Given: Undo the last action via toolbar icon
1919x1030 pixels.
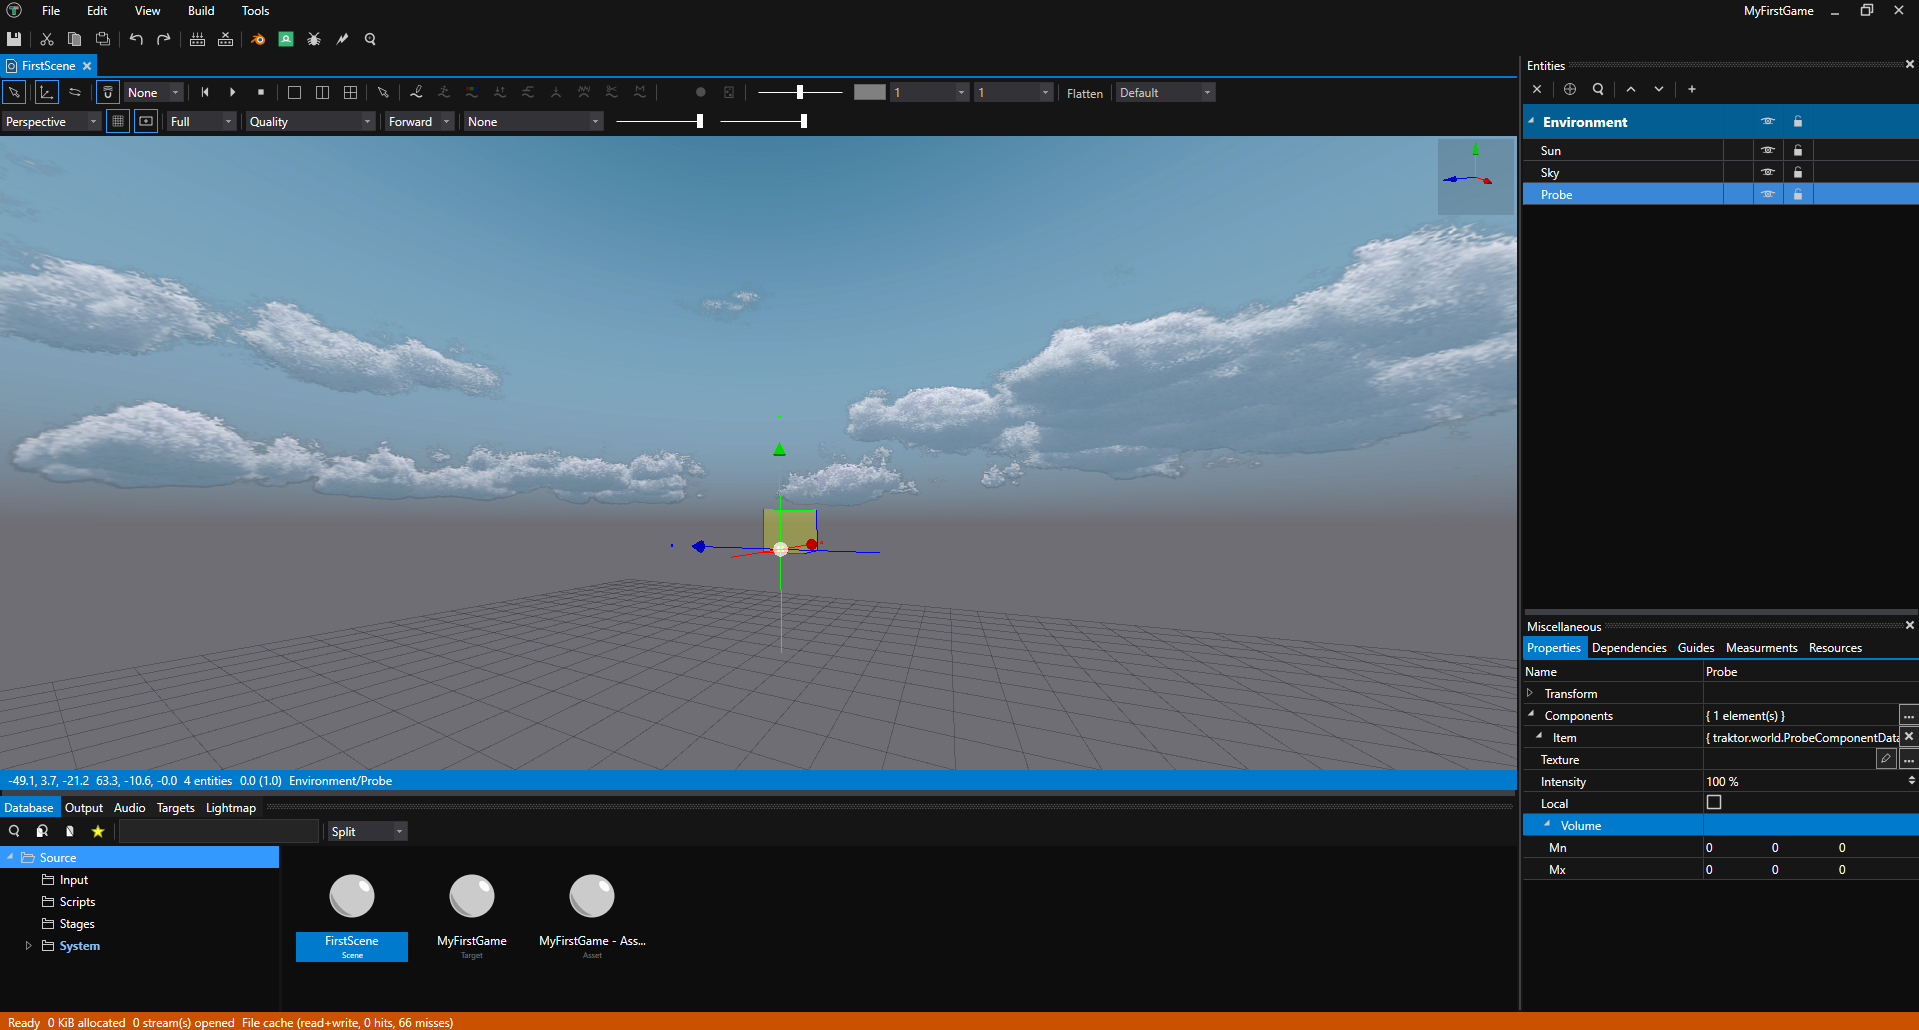Looking at the screenshot, I should (x=136, y=39).
